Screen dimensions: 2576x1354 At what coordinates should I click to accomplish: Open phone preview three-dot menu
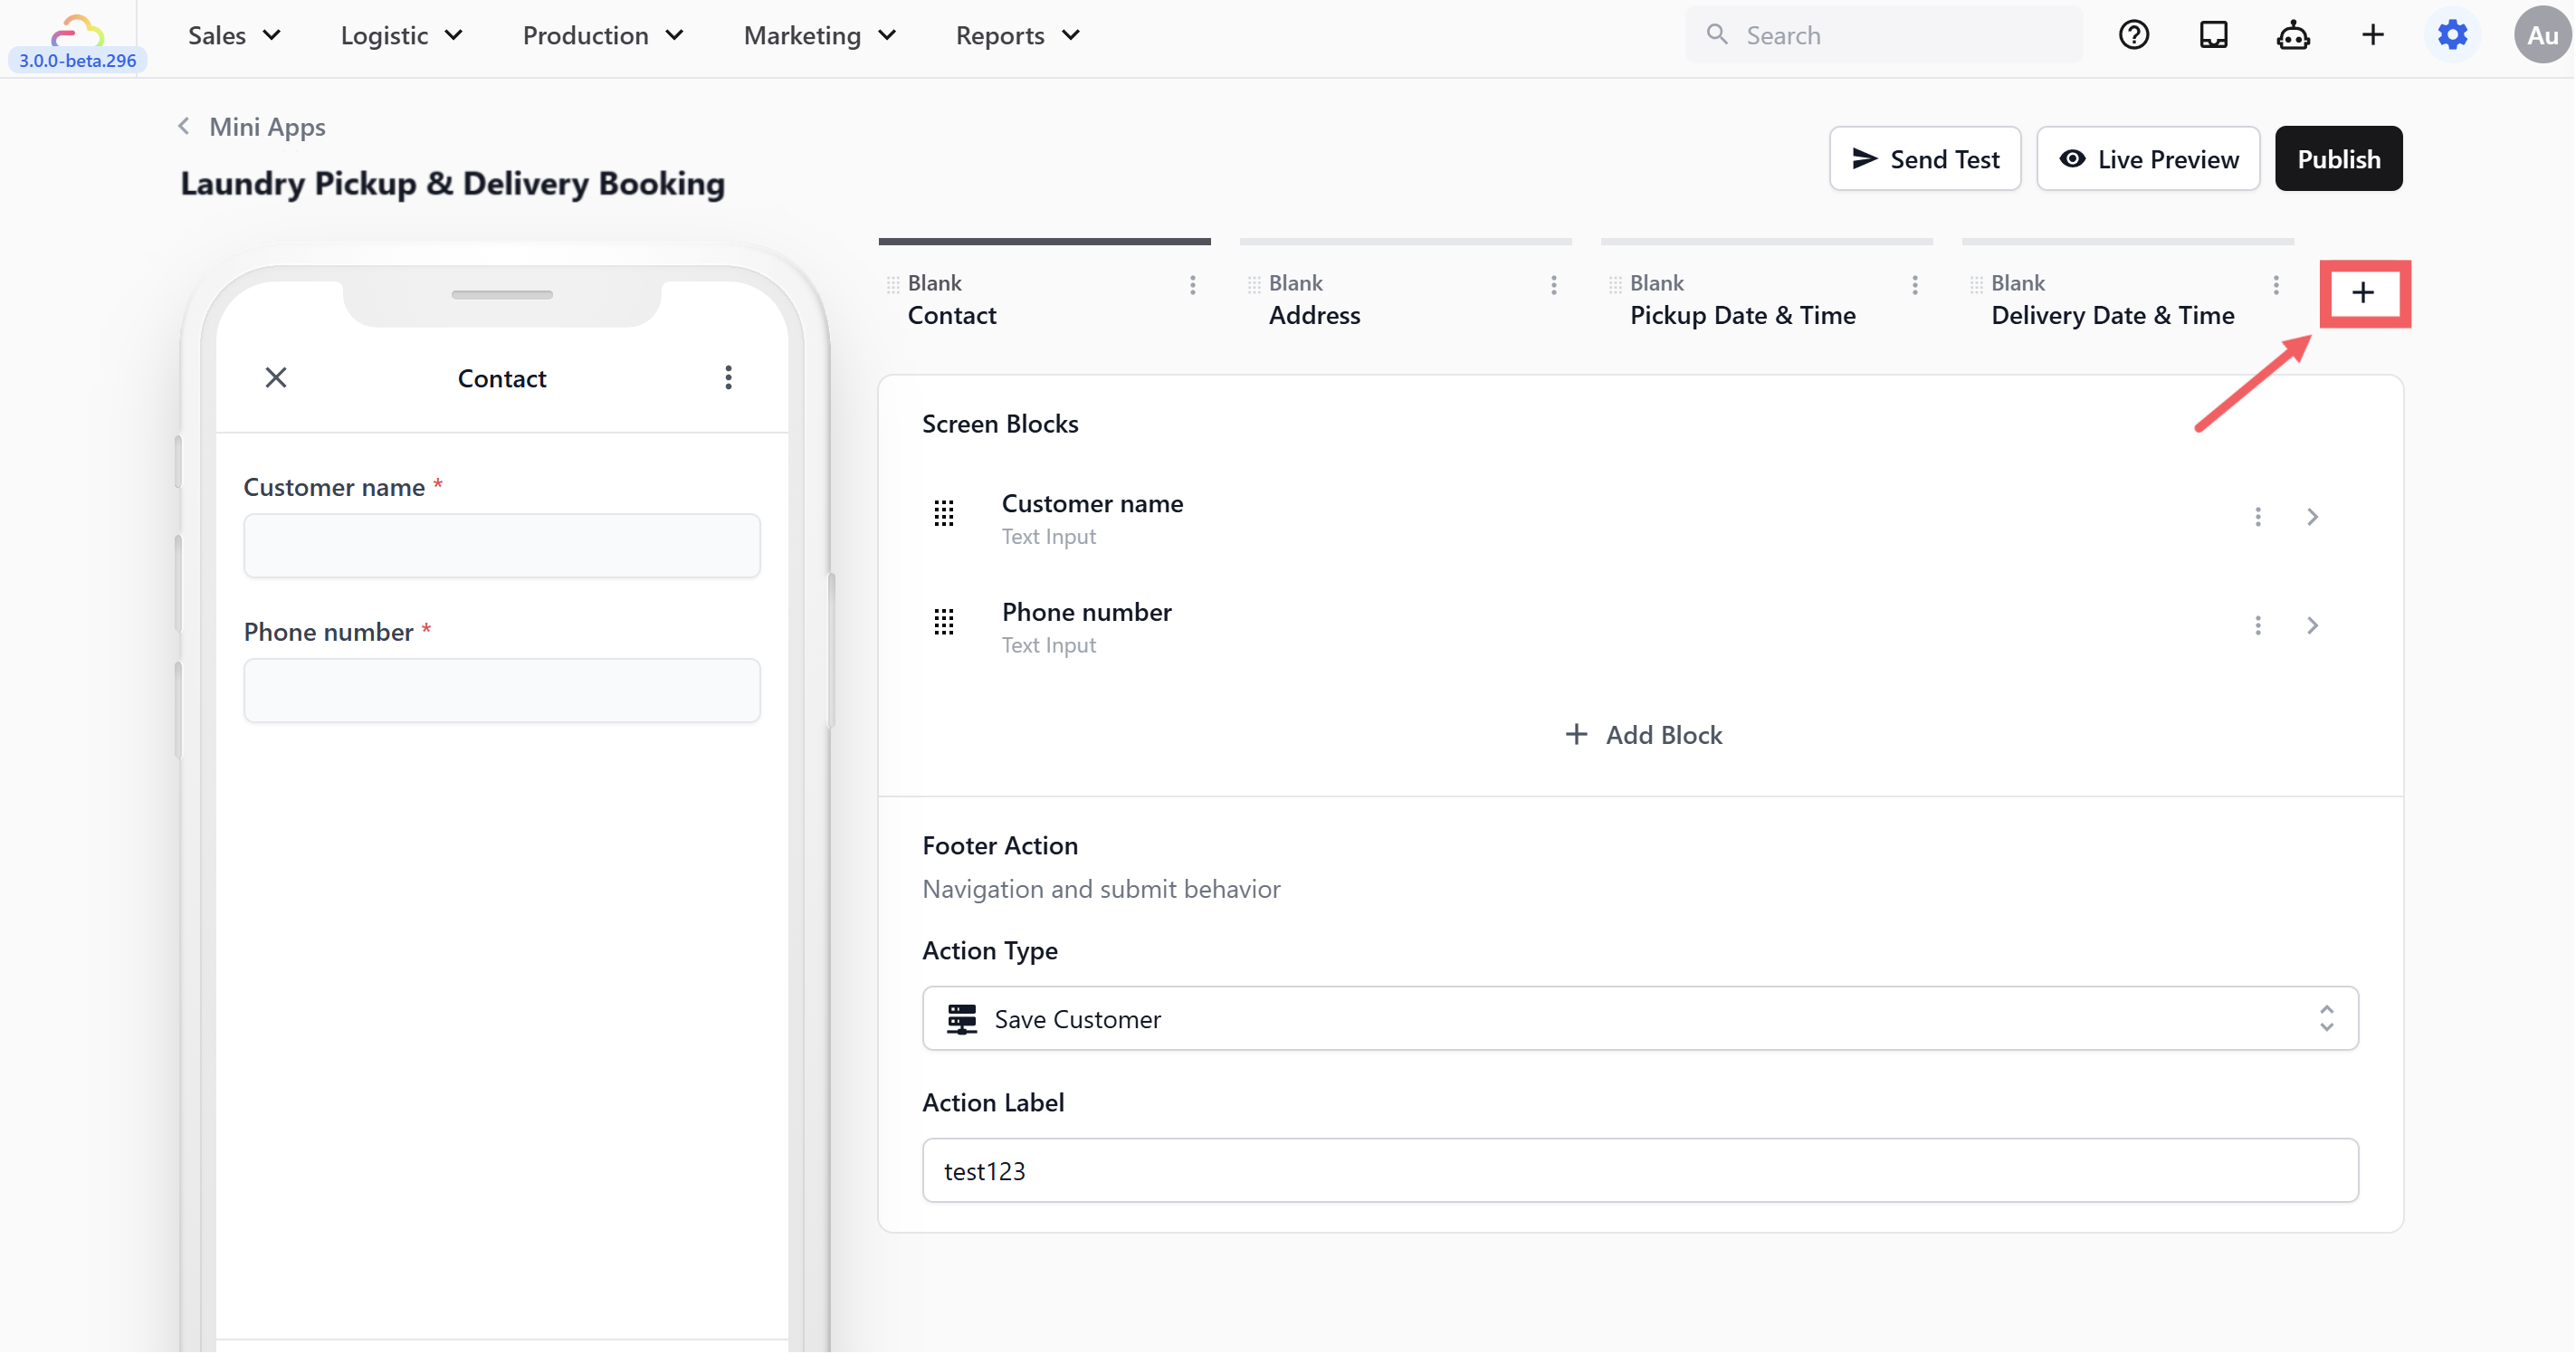[x=728, y=377]
